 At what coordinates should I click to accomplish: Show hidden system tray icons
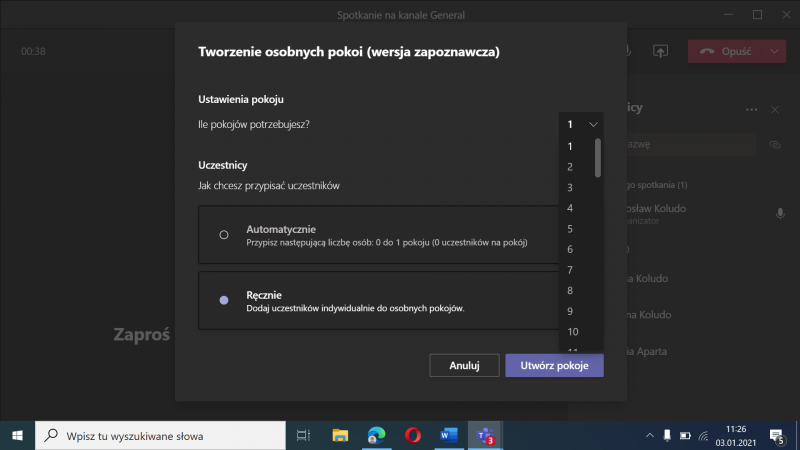[649, 436]
